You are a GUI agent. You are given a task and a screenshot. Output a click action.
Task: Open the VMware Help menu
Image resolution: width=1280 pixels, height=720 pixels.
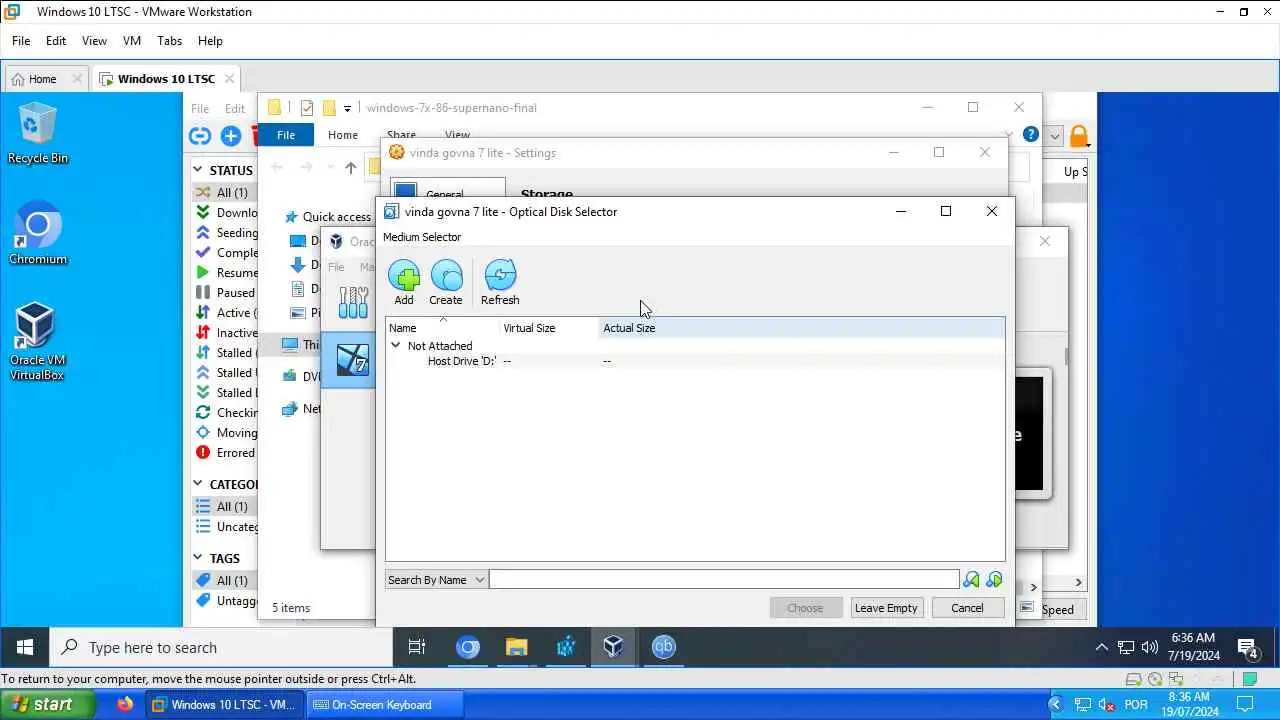pos(210,41)
